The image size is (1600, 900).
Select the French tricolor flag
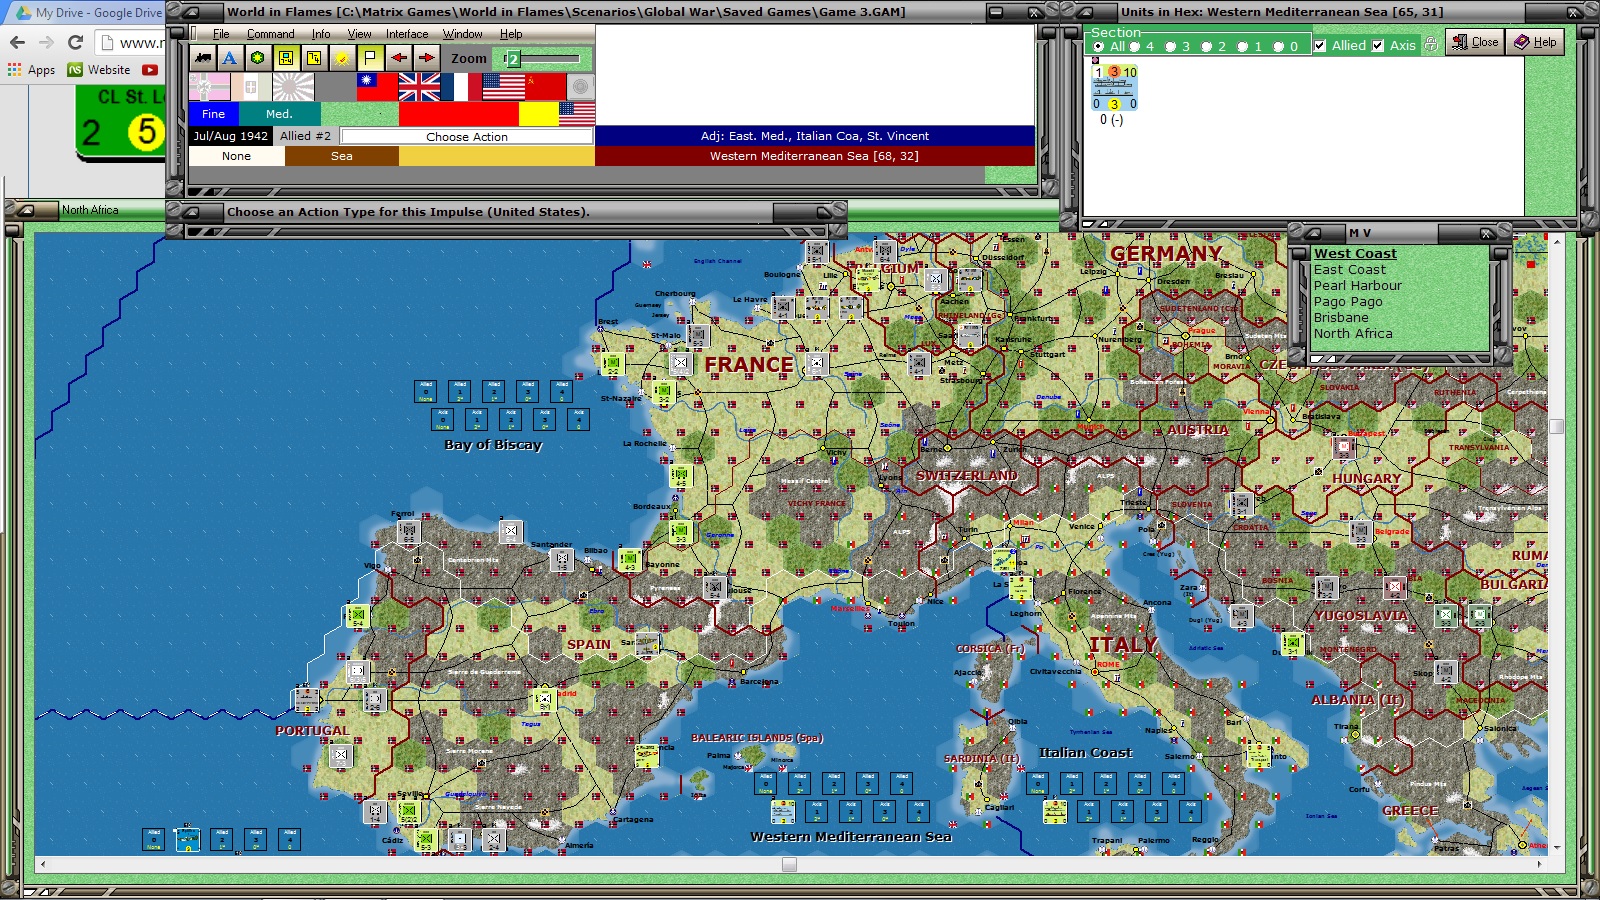pyautogui.click(x=461, y=87)
